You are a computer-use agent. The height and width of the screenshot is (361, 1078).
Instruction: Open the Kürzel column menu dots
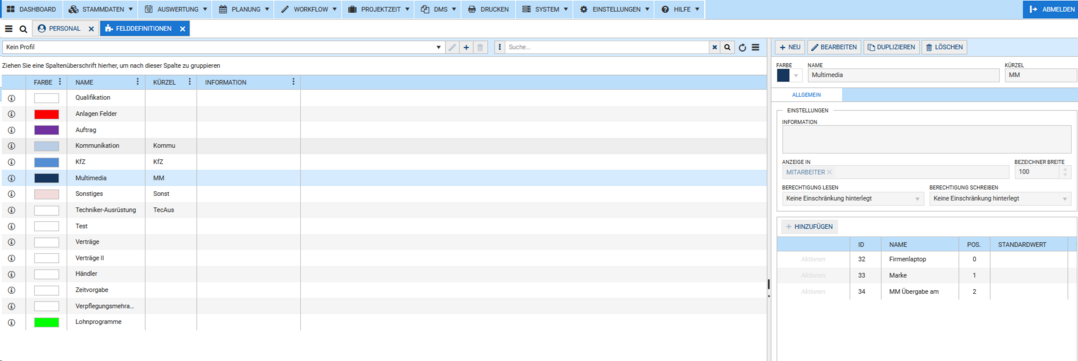coord(189,82)
